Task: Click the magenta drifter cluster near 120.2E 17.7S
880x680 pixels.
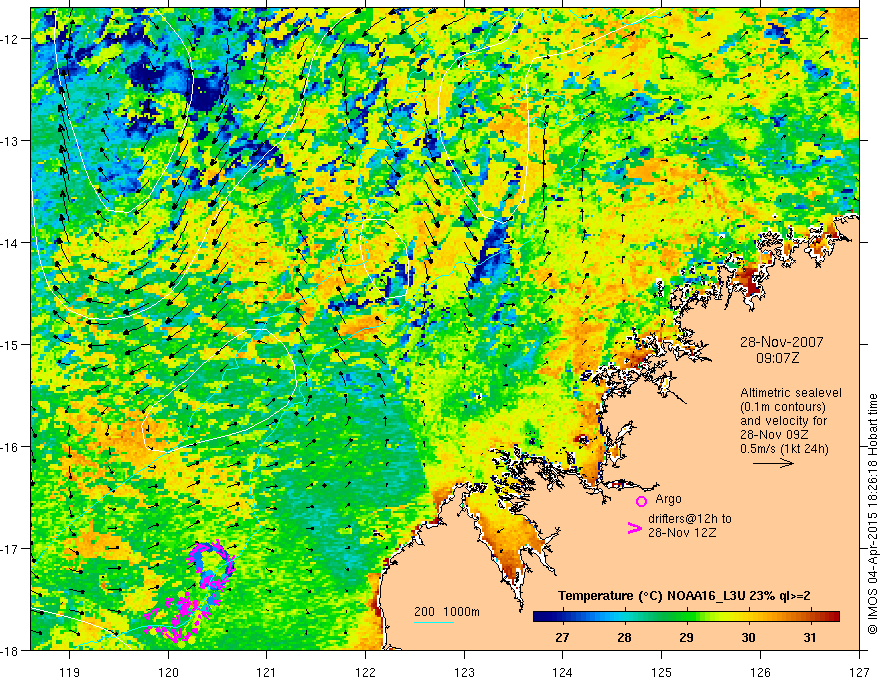Action: pos(178,619)
